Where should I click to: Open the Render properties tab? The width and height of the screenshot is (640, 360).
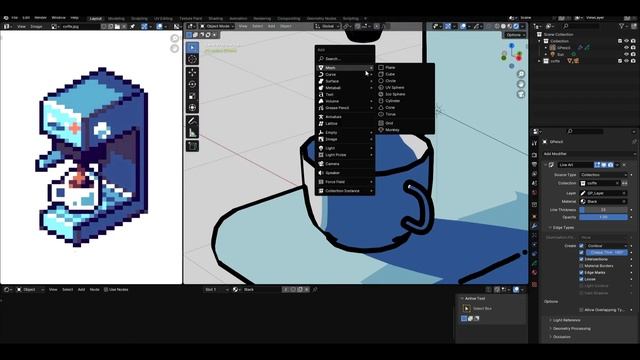point(534,155)
